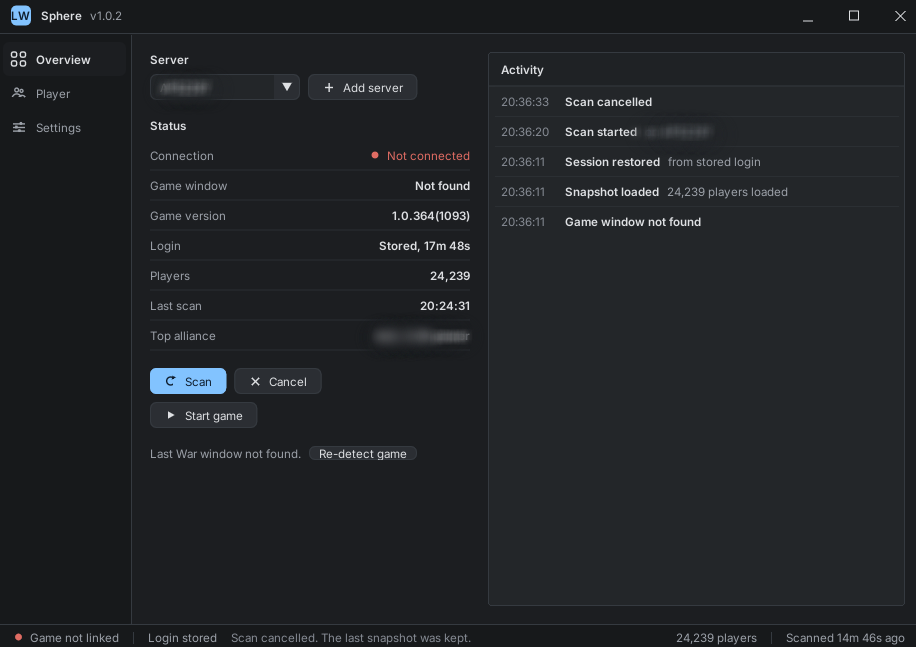
Task: Close the Sphere window
Action: click(900, 16)
